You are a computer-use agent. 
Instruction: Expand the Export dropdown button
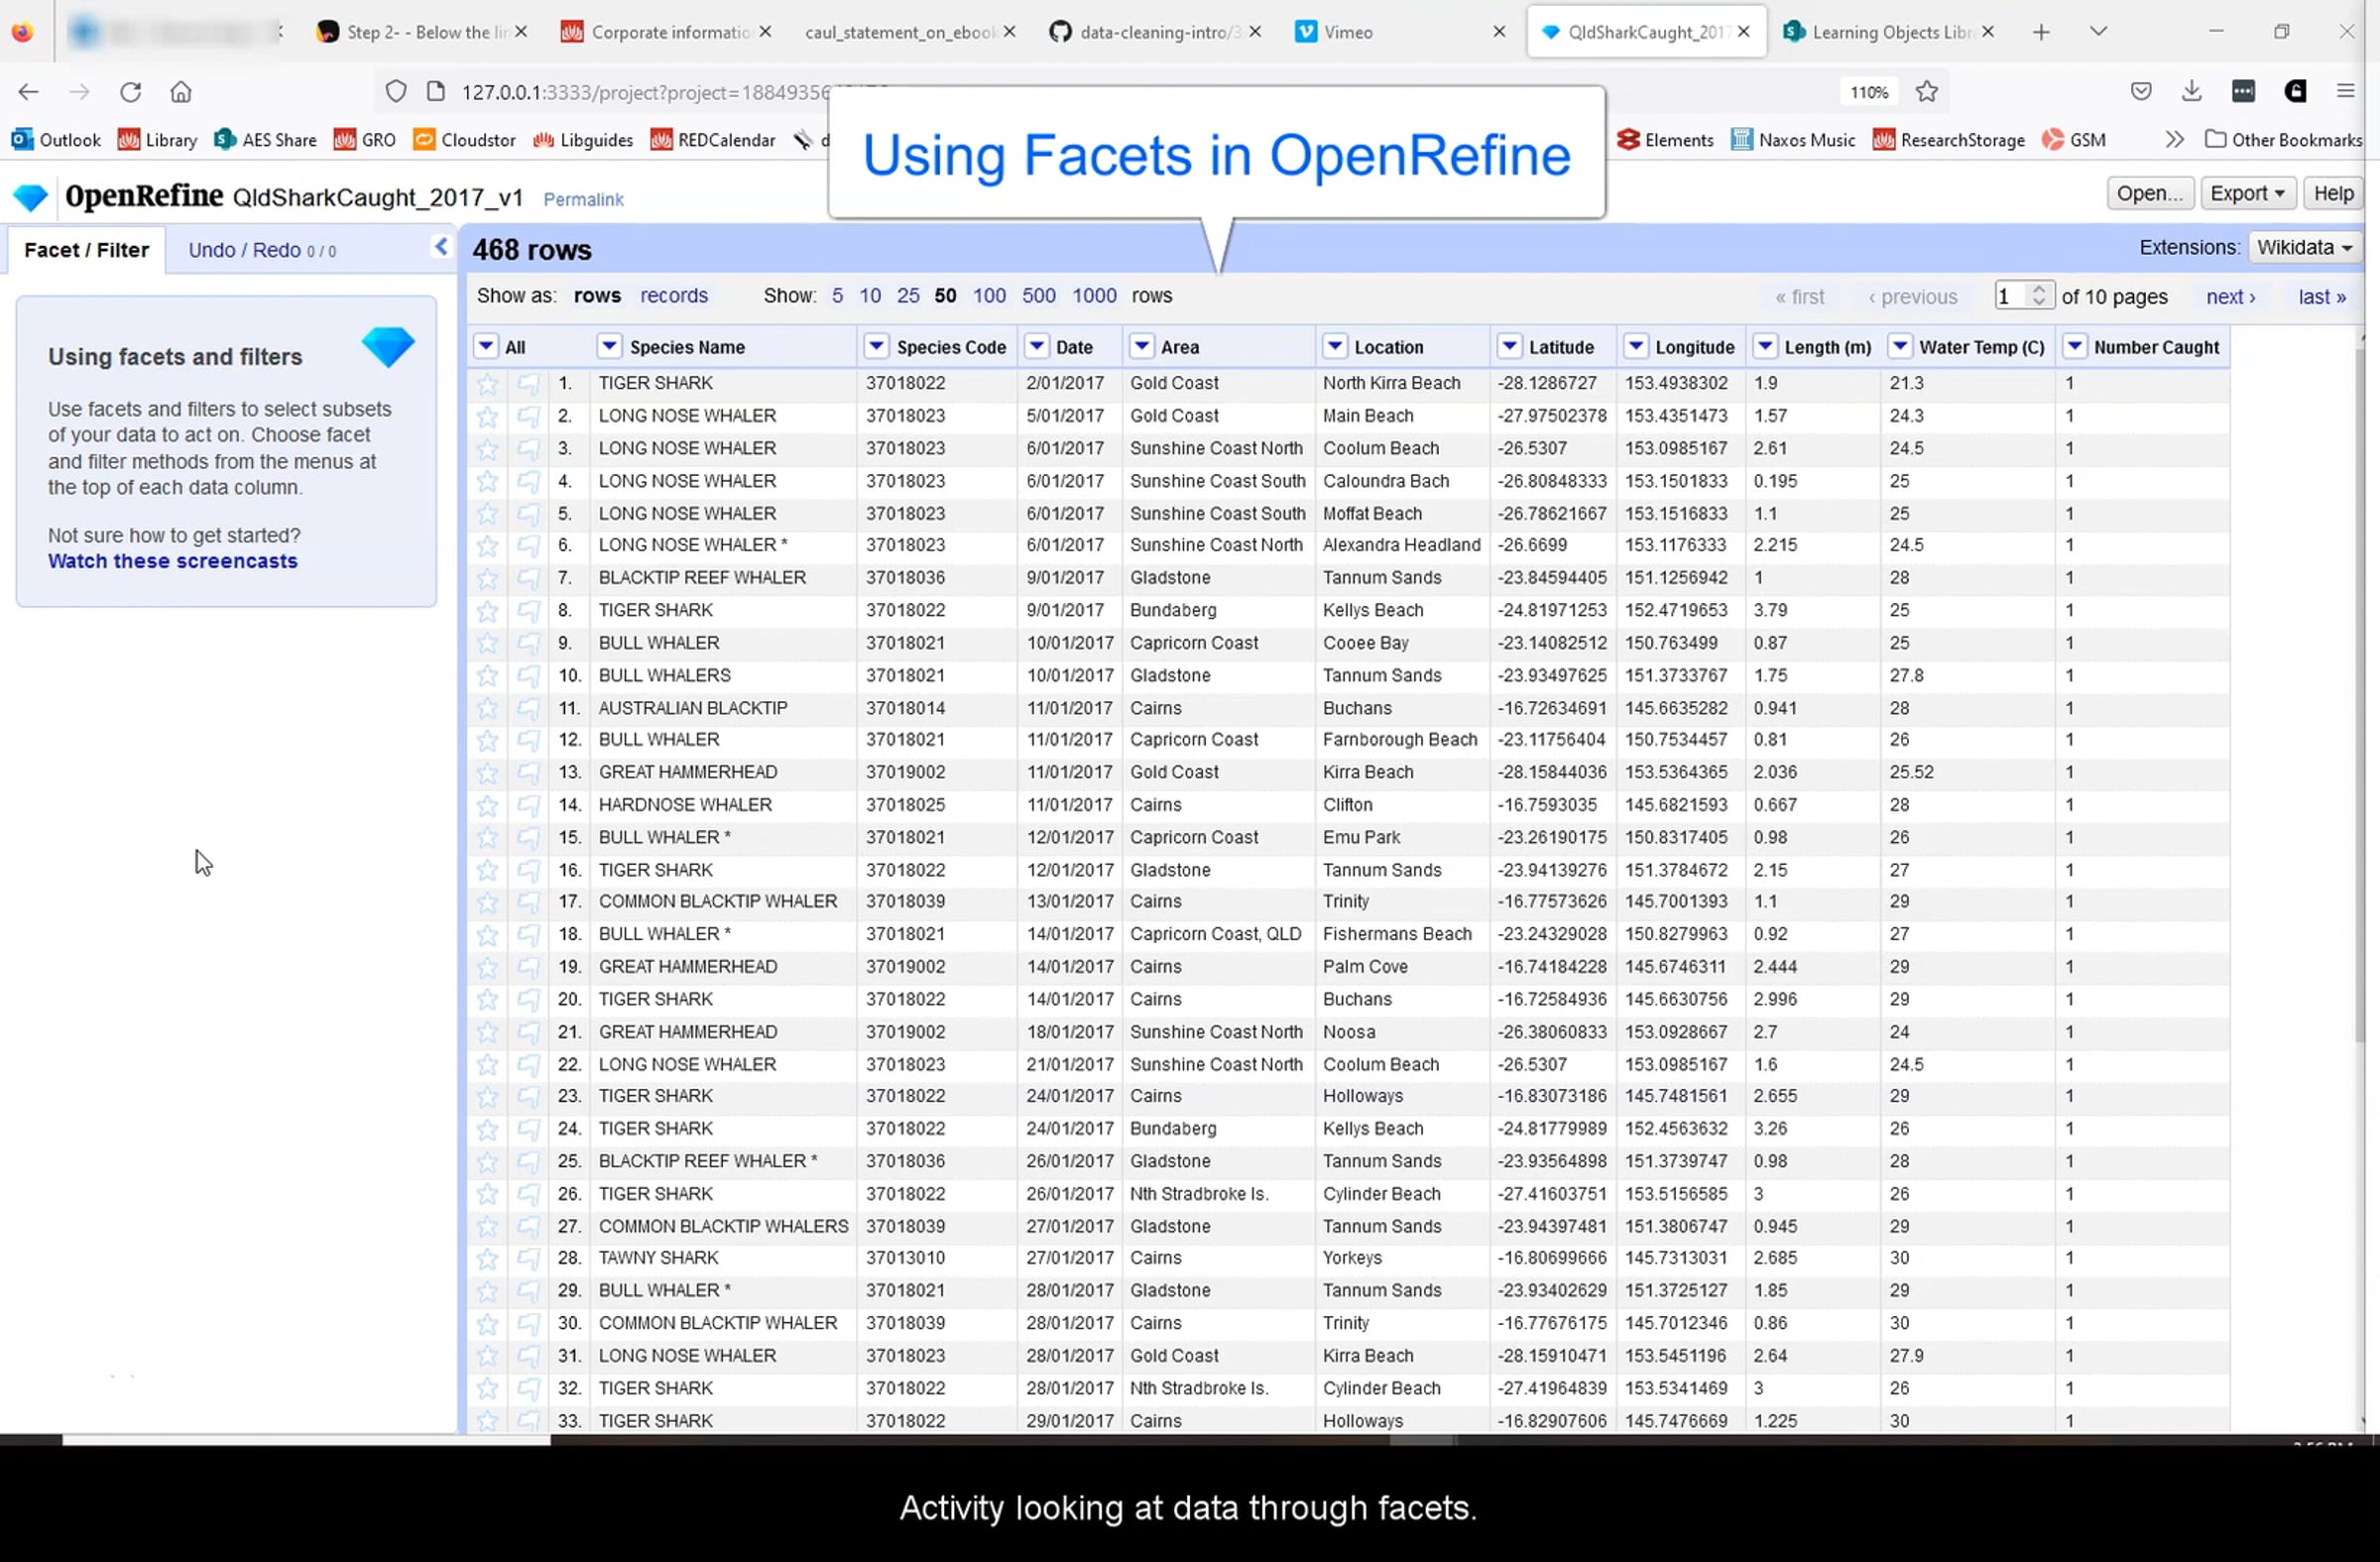point(2247,194)
